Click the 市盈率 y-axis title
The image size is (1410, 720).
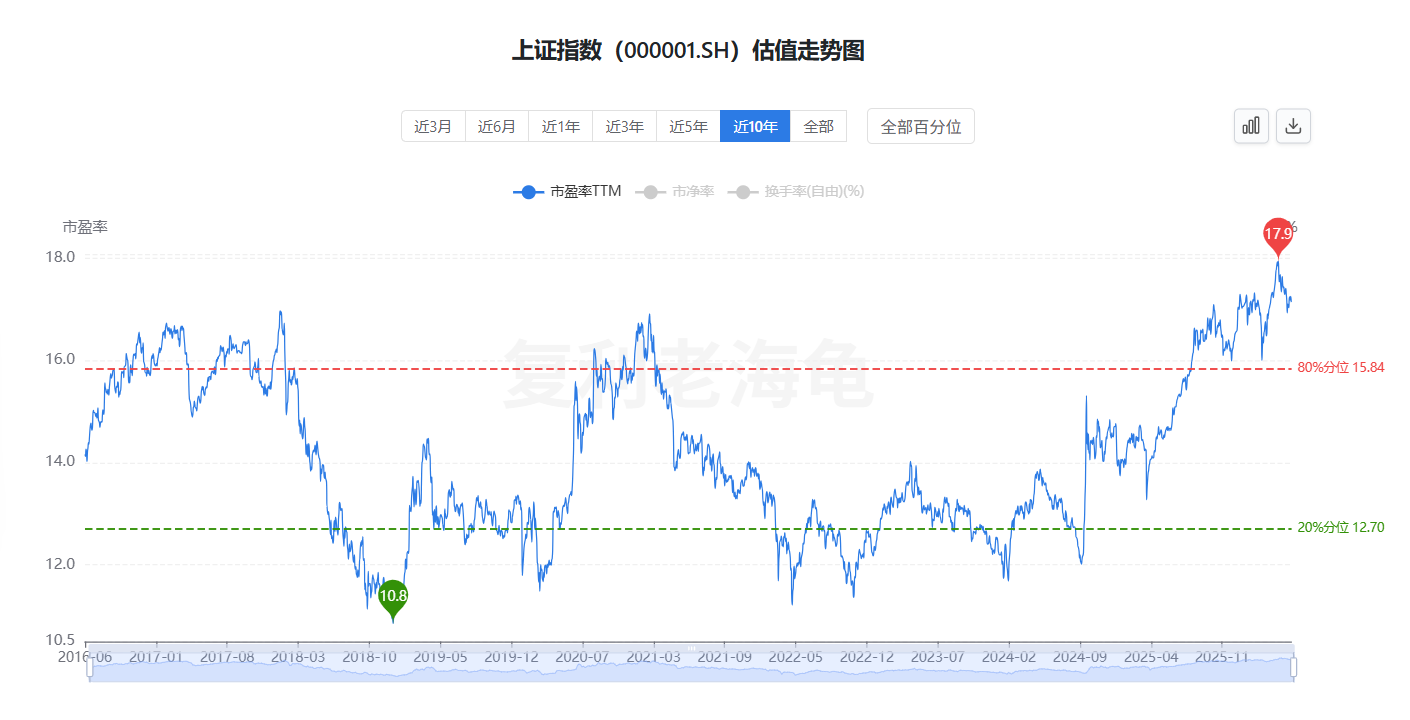85,227
